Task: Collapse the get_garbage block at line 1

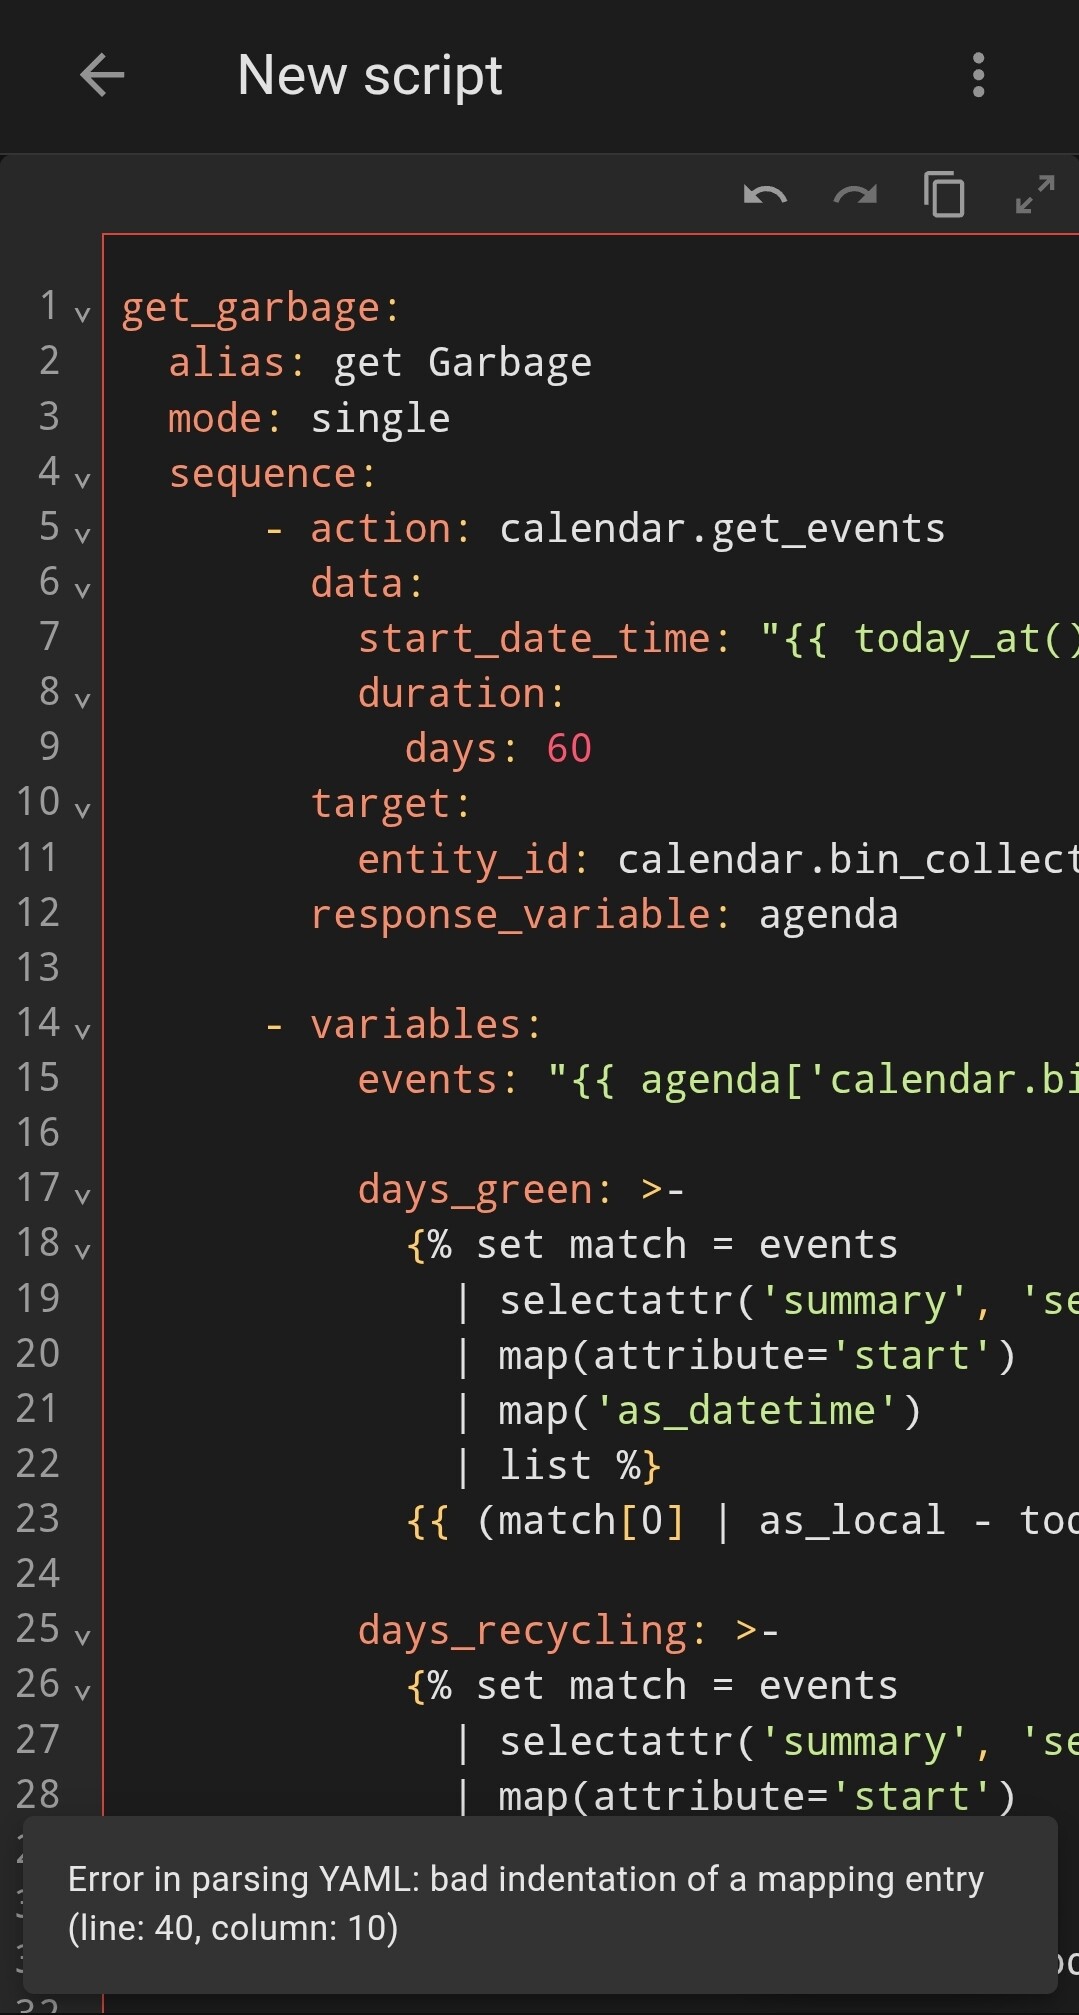Action: click(x=82, y=314)
